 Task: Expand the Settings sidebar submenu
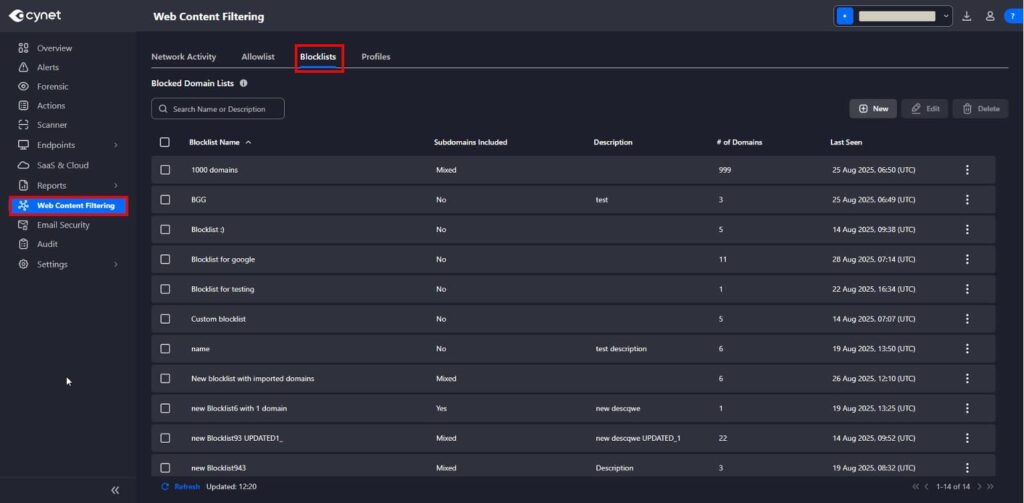coord(116,264)
